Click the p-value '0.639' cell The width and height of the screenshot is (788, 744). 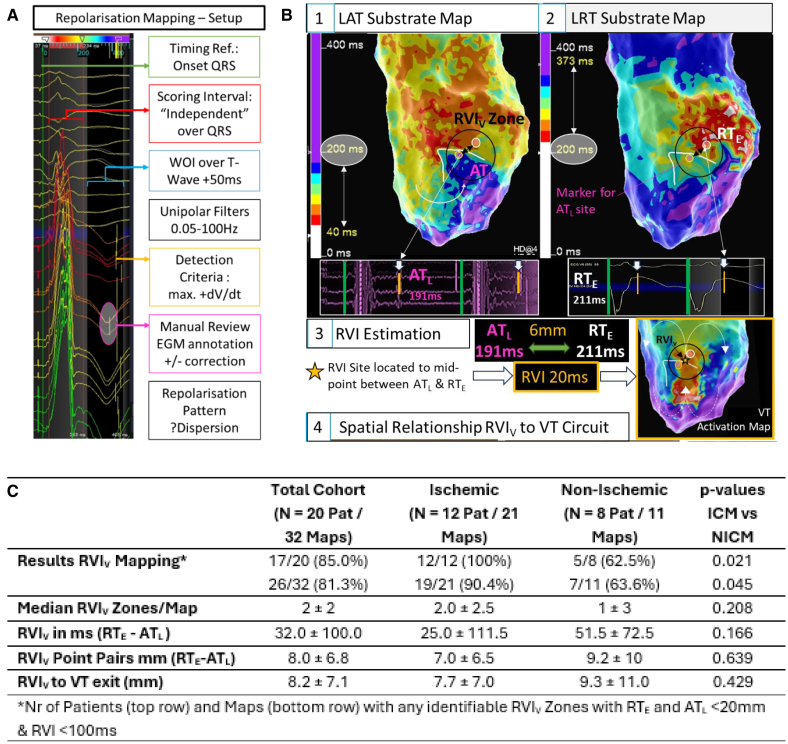pos(732,658)
